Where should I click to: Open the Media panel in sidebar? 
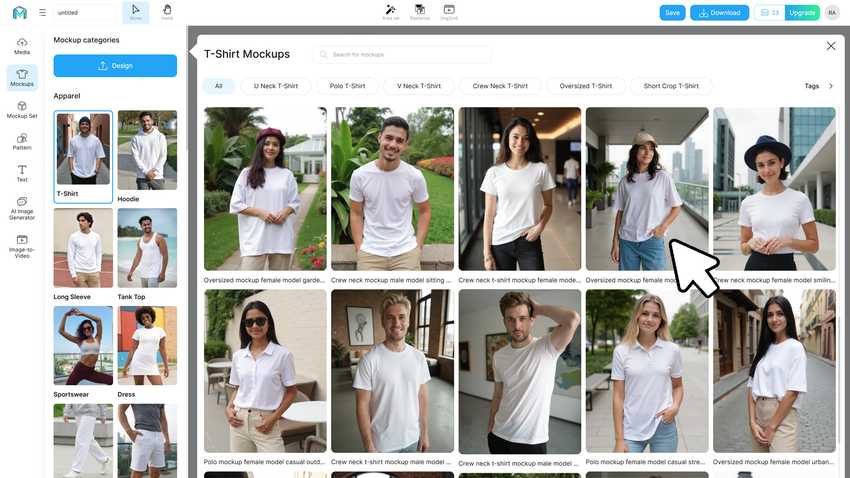[22, 46]
